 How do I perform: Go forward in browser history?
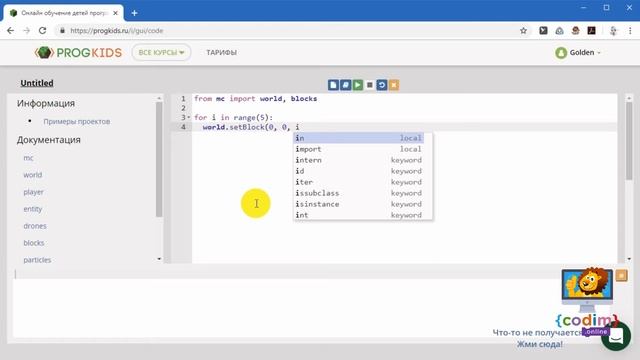click(x=27, y=31)
